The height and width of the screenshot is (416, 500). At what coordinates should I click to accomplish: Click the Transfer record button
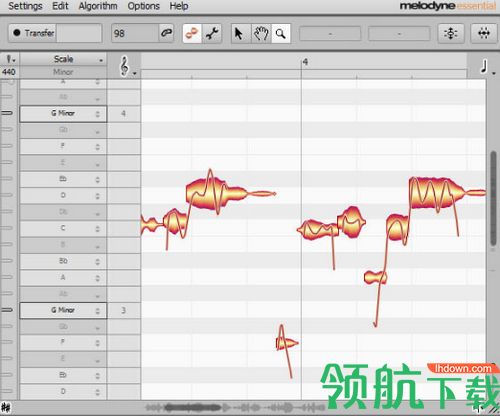(x=33, y=33)
